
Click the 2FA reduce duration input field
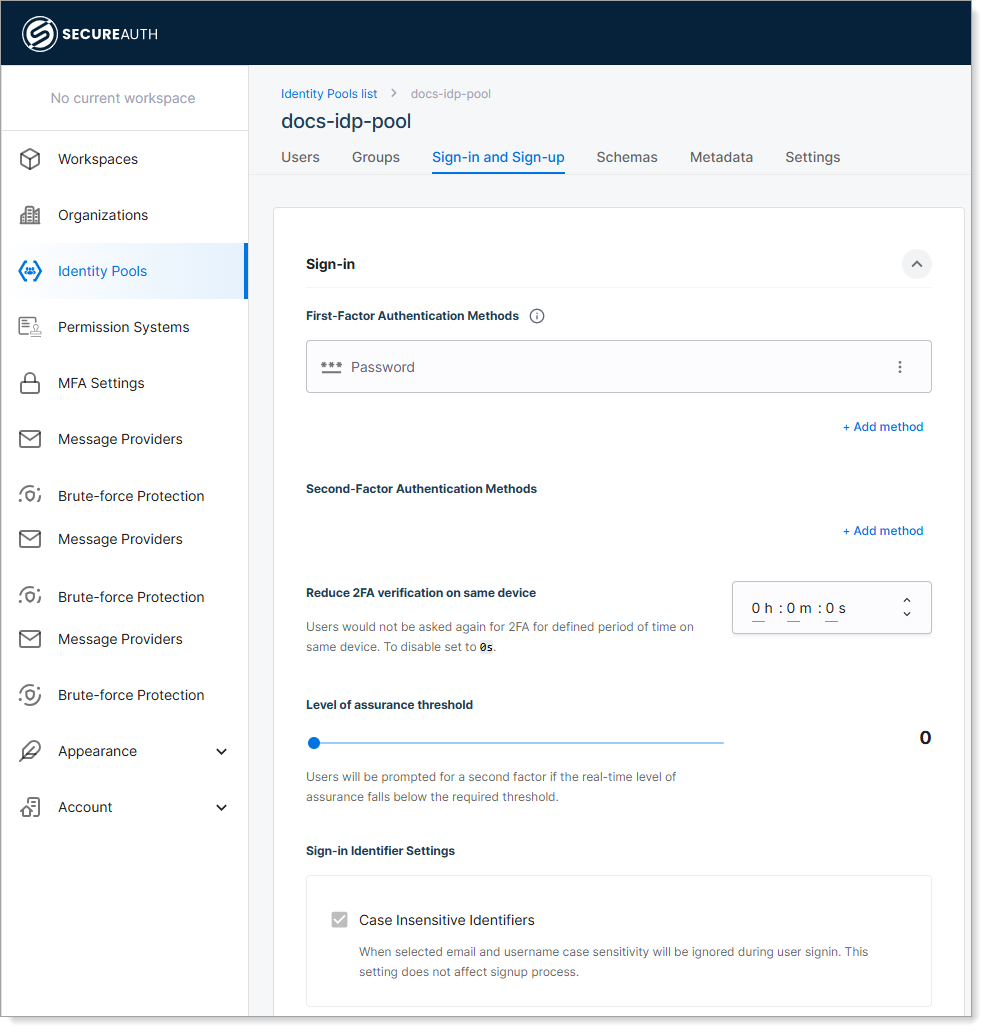point(832,607)
